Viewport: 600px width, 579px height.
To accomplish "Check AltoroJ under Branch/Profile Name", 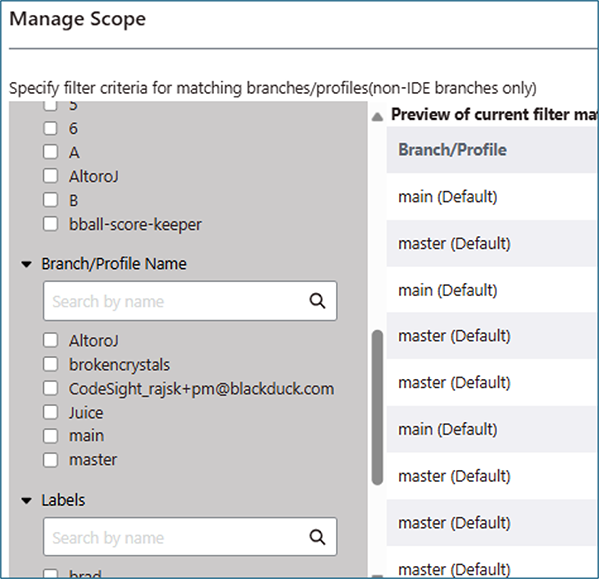I will pyautogui.click(x=50, y=341).
